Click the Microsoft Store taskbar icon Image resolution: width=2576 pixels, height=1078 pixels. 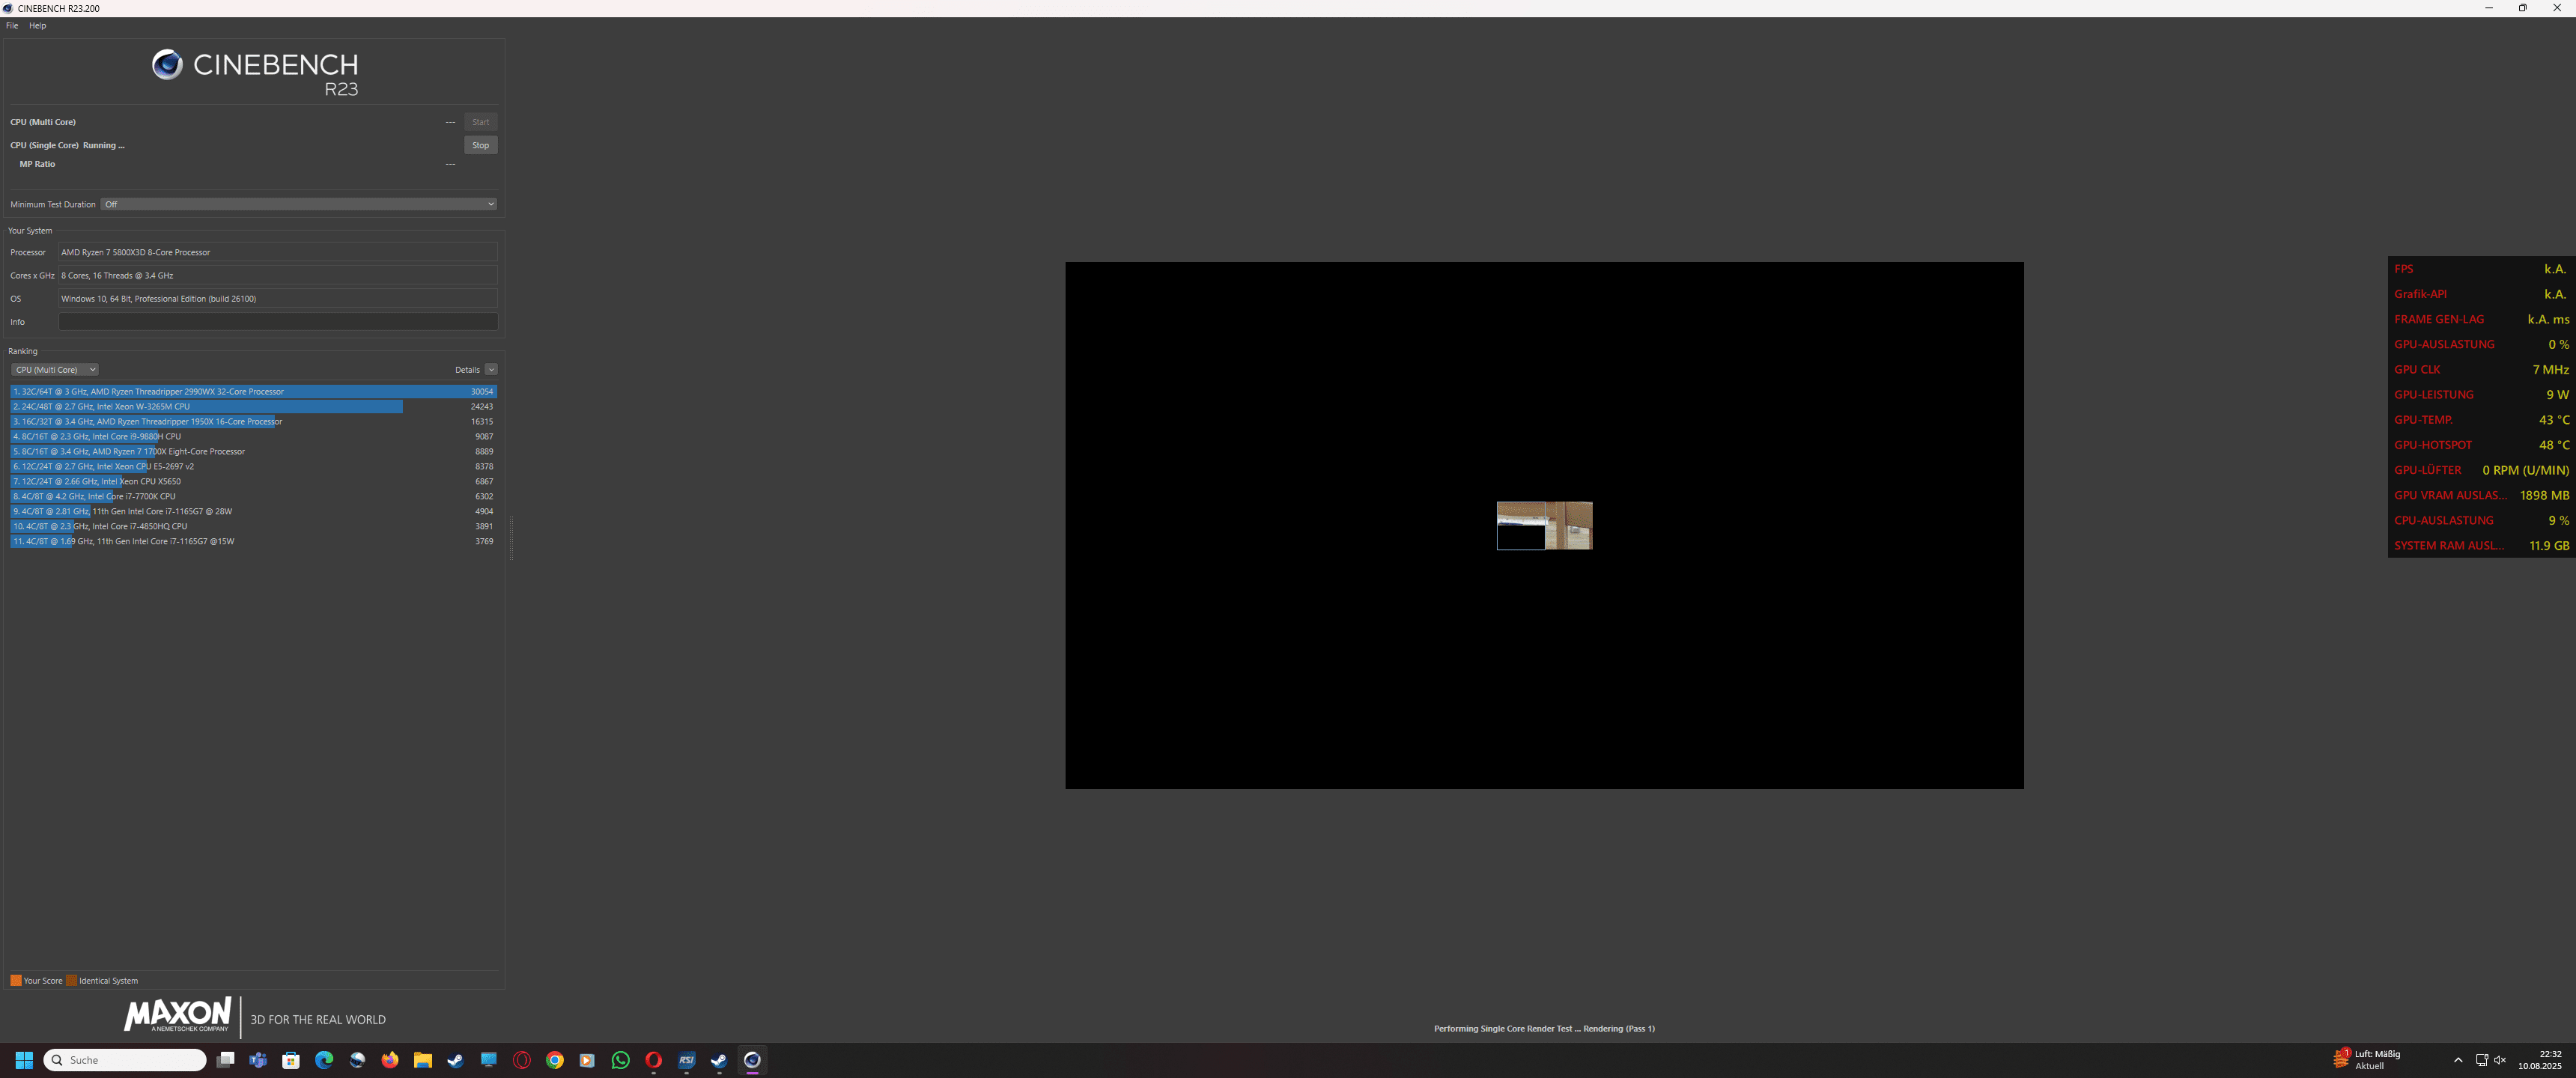tap(291, 1060)
